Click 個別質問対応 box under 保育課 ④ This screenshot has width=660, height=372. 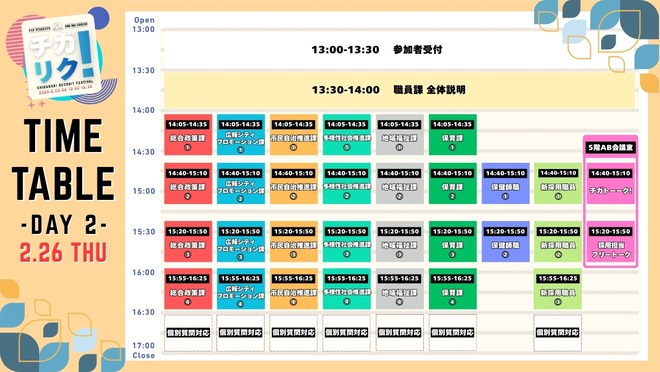[453, 333]
